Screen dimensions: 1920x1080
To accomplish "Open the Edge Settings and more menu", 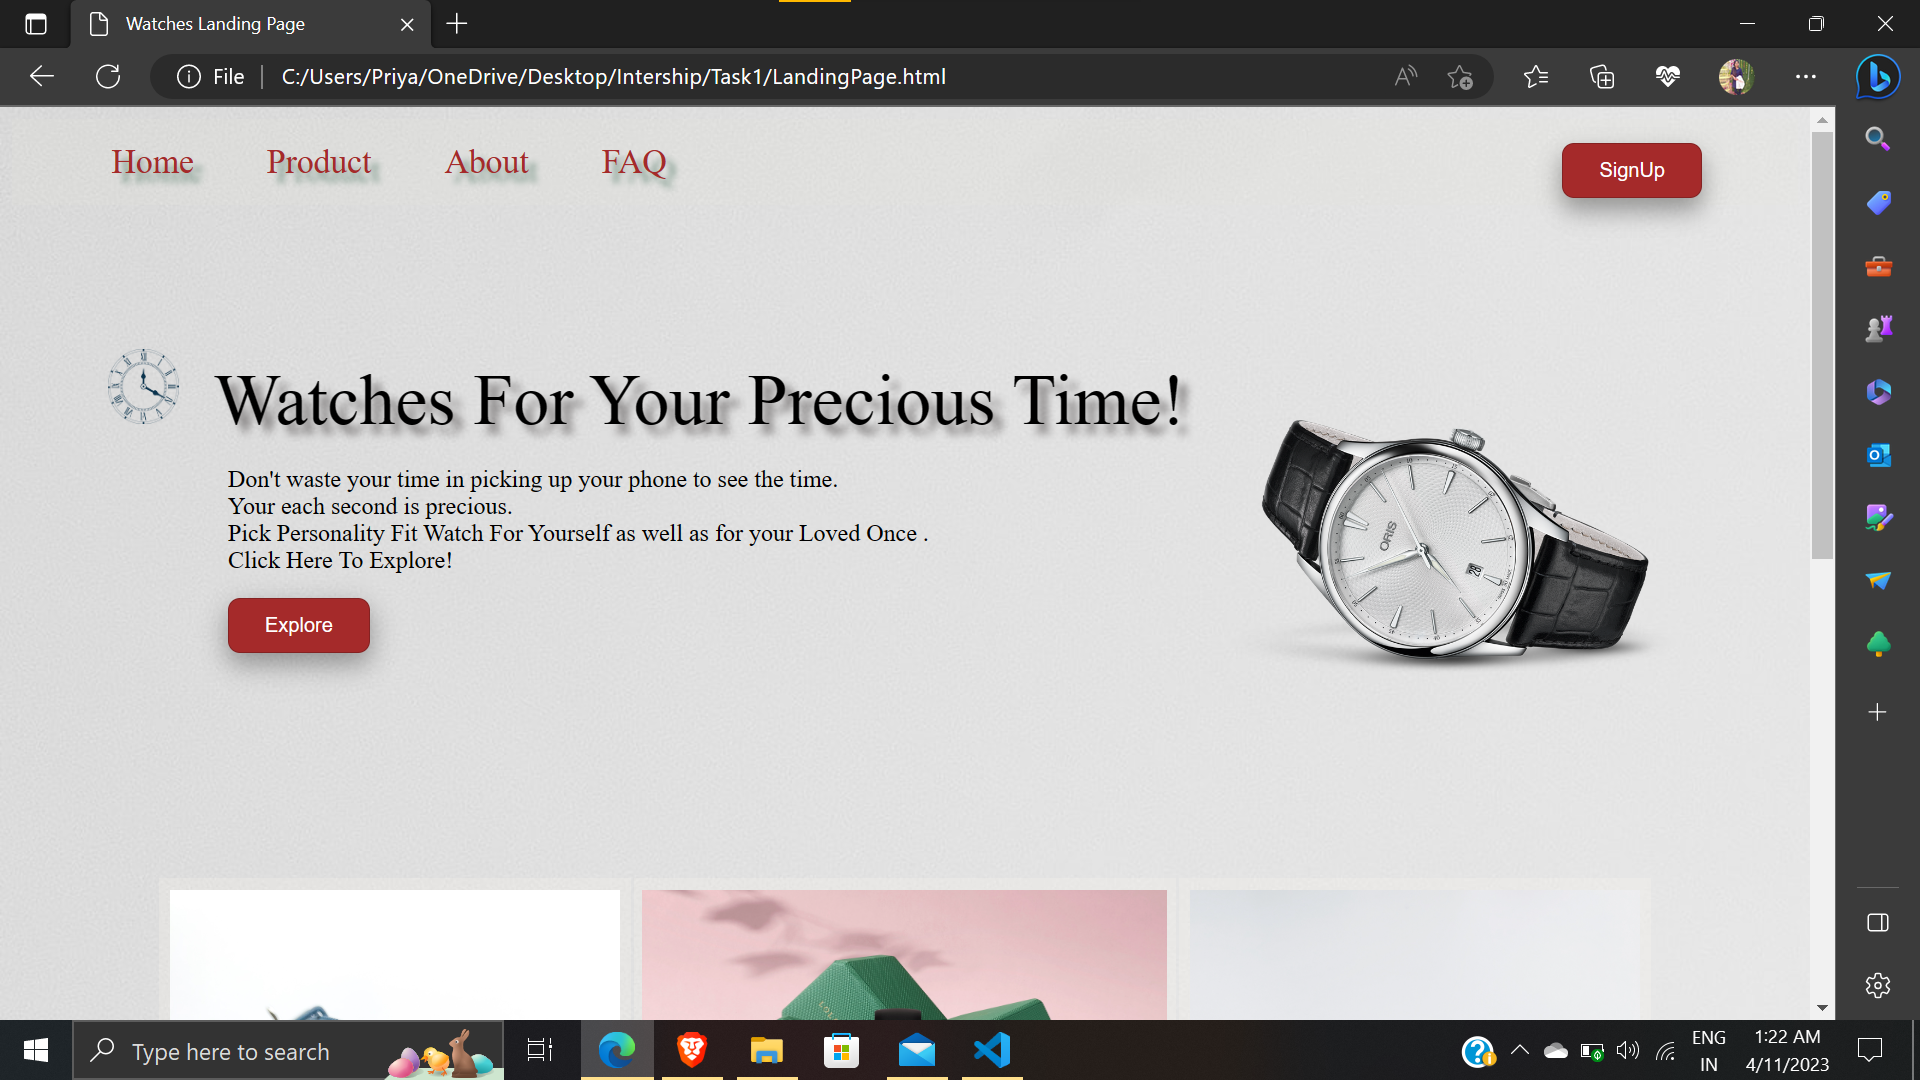I will (x=1806, y=77).
